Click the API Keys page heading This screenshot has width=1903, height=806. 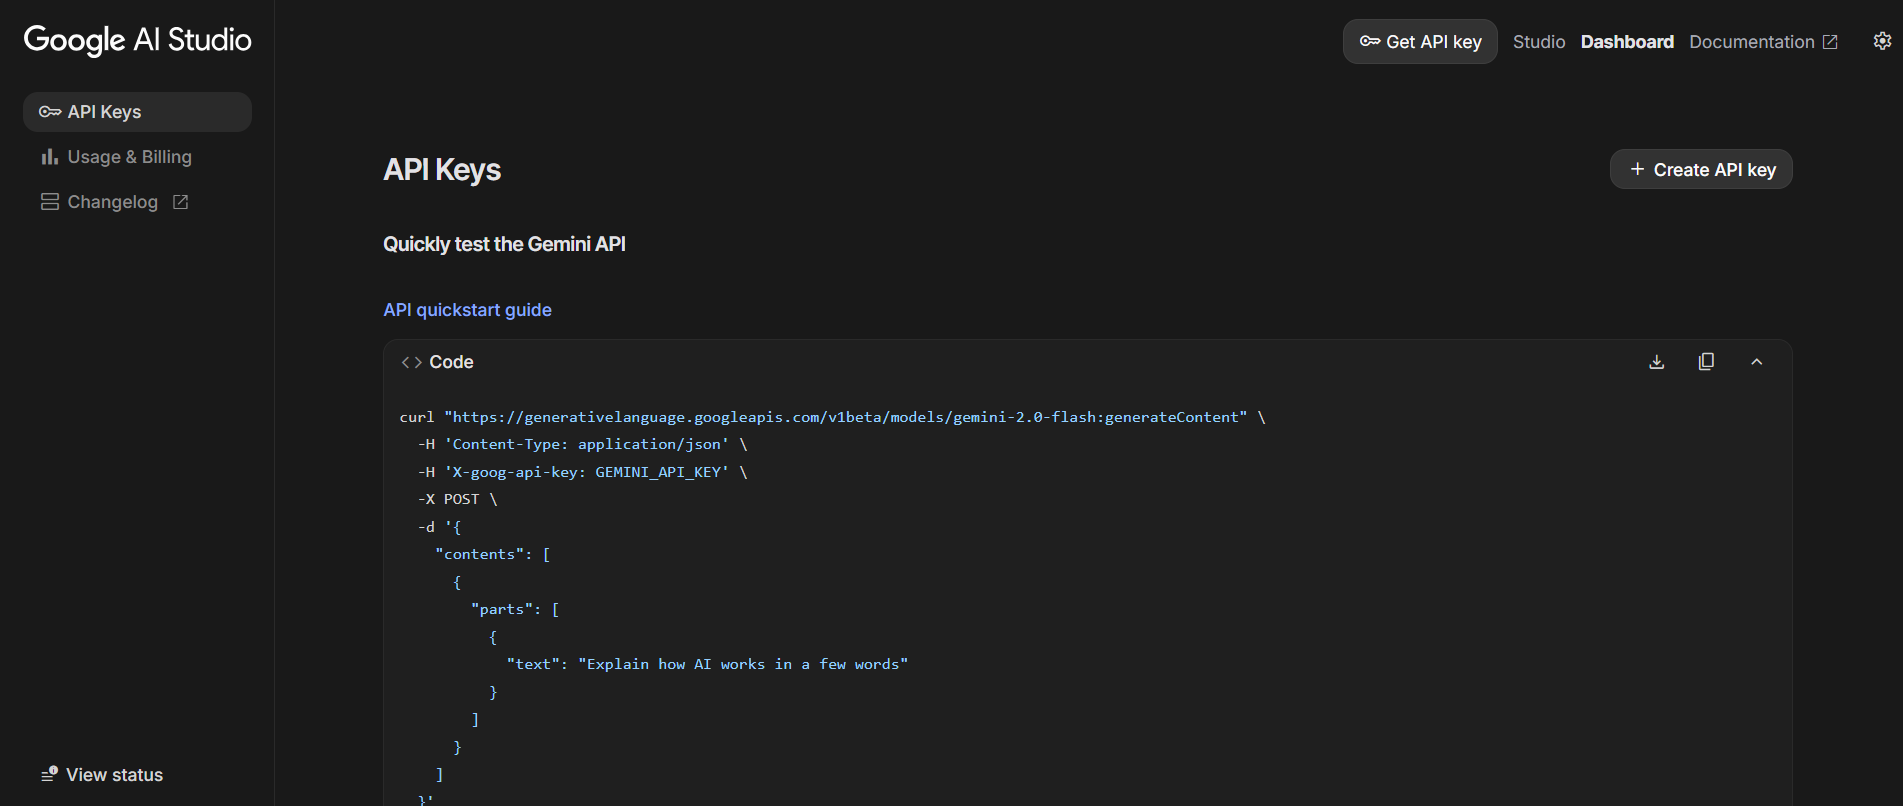tap(442, 170)
